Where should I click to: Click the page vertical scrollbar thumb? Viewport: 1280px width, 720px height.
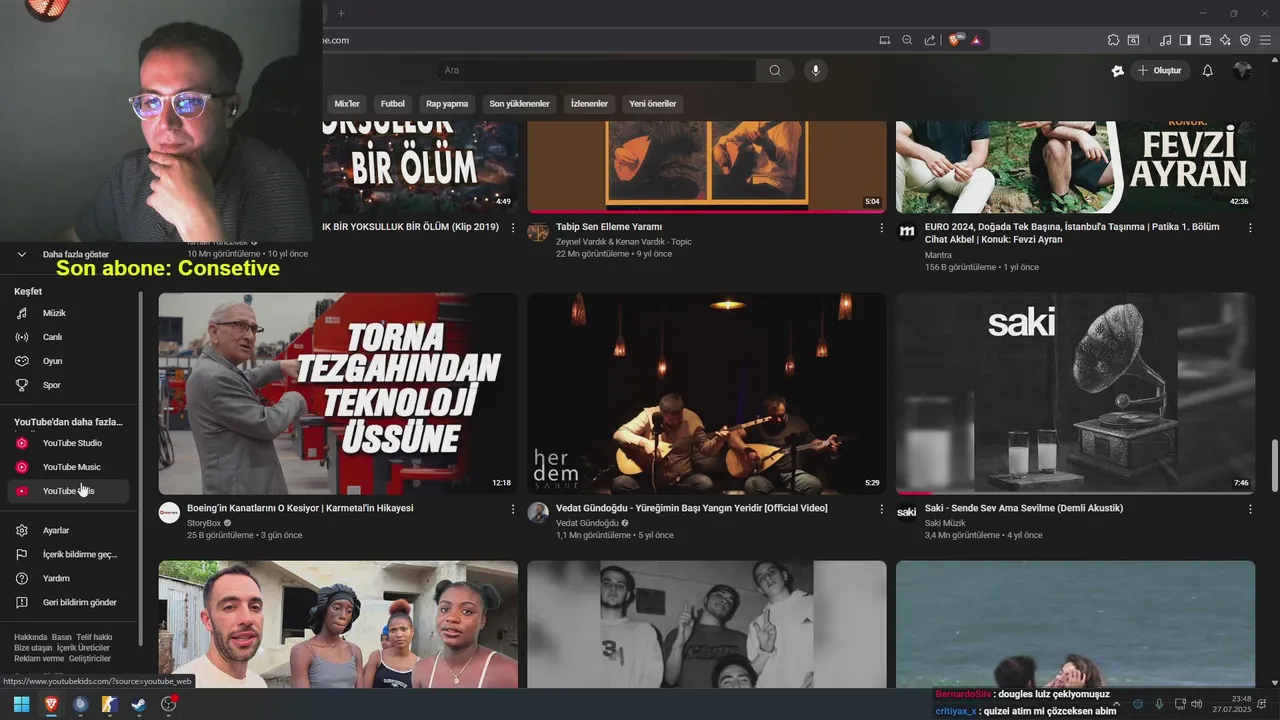(1274, 465)
